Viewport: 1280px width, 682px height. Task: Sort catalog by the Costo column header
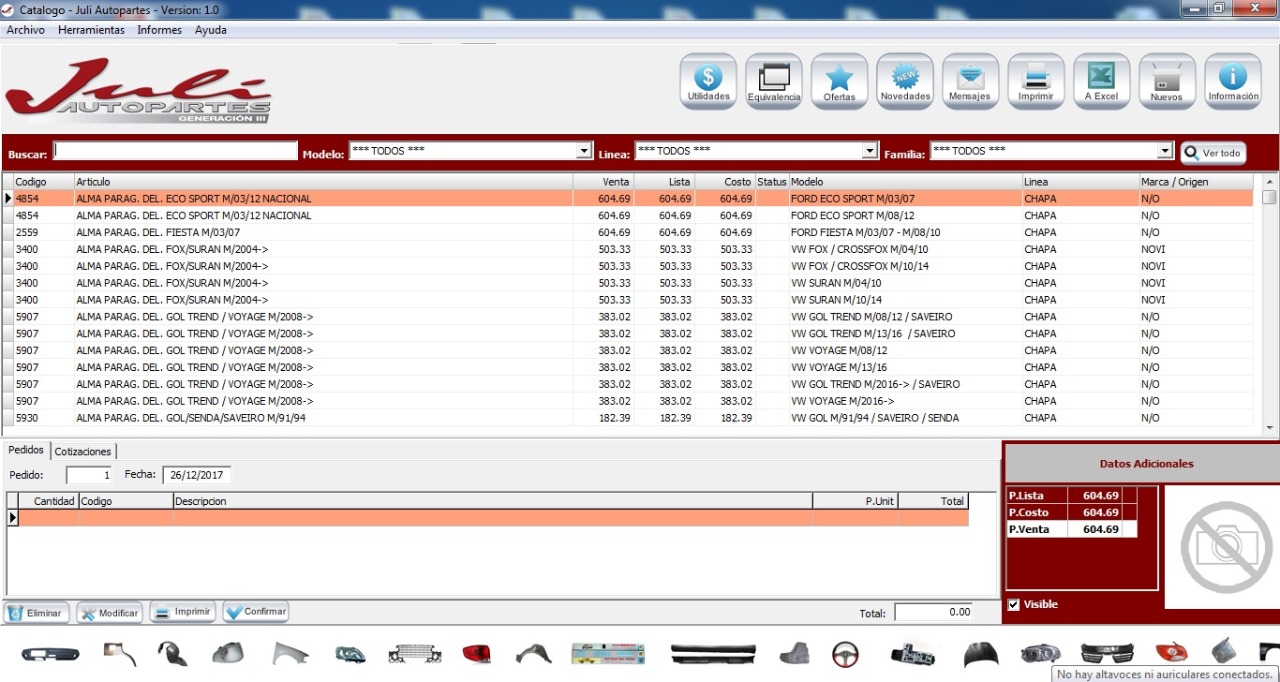(725, 182)
